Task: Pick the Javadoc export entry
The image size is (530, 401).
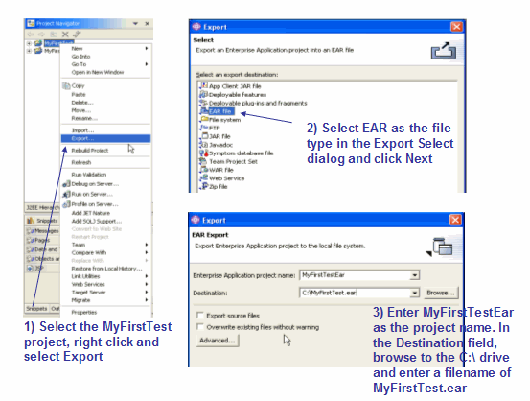Action: (217, 145)
